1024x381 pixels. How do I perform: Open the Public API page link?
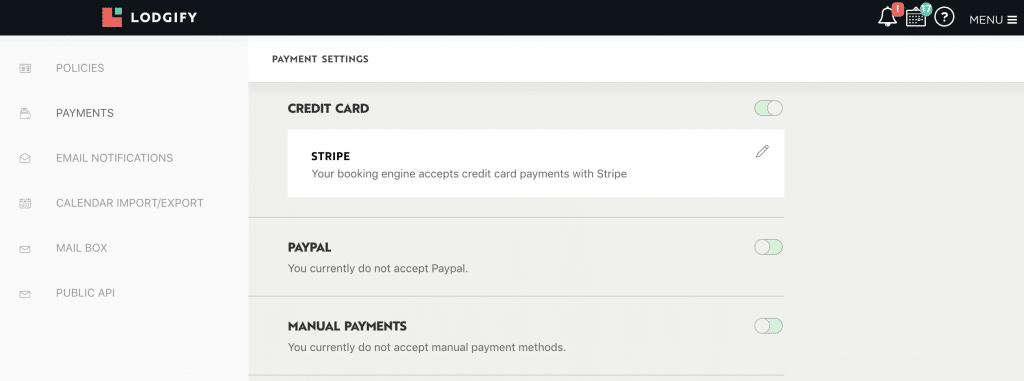click(x=85, y=293)
